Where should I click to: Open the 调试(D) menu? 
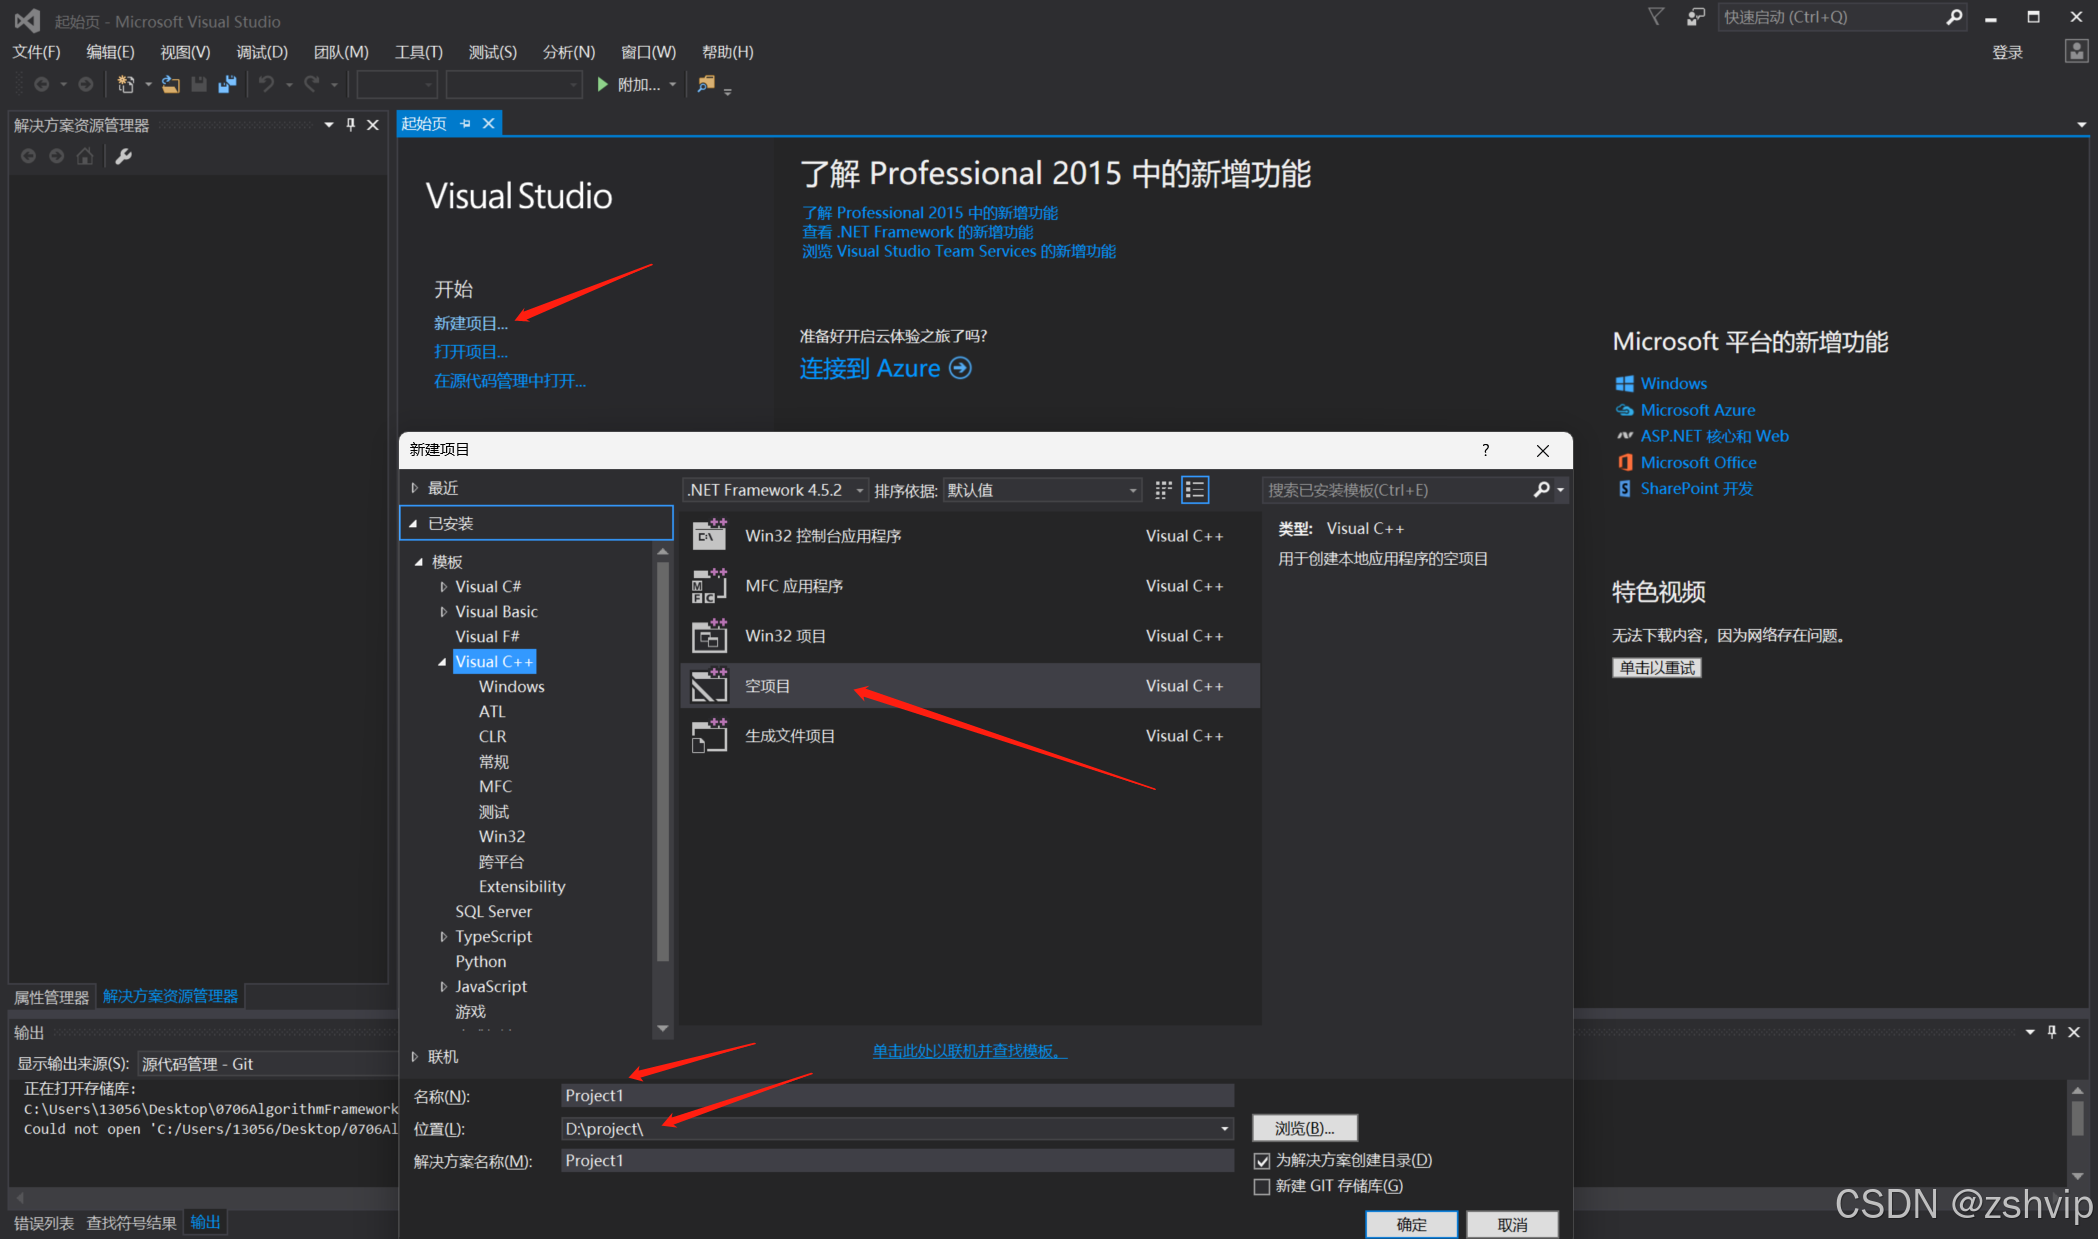(259, 52)
